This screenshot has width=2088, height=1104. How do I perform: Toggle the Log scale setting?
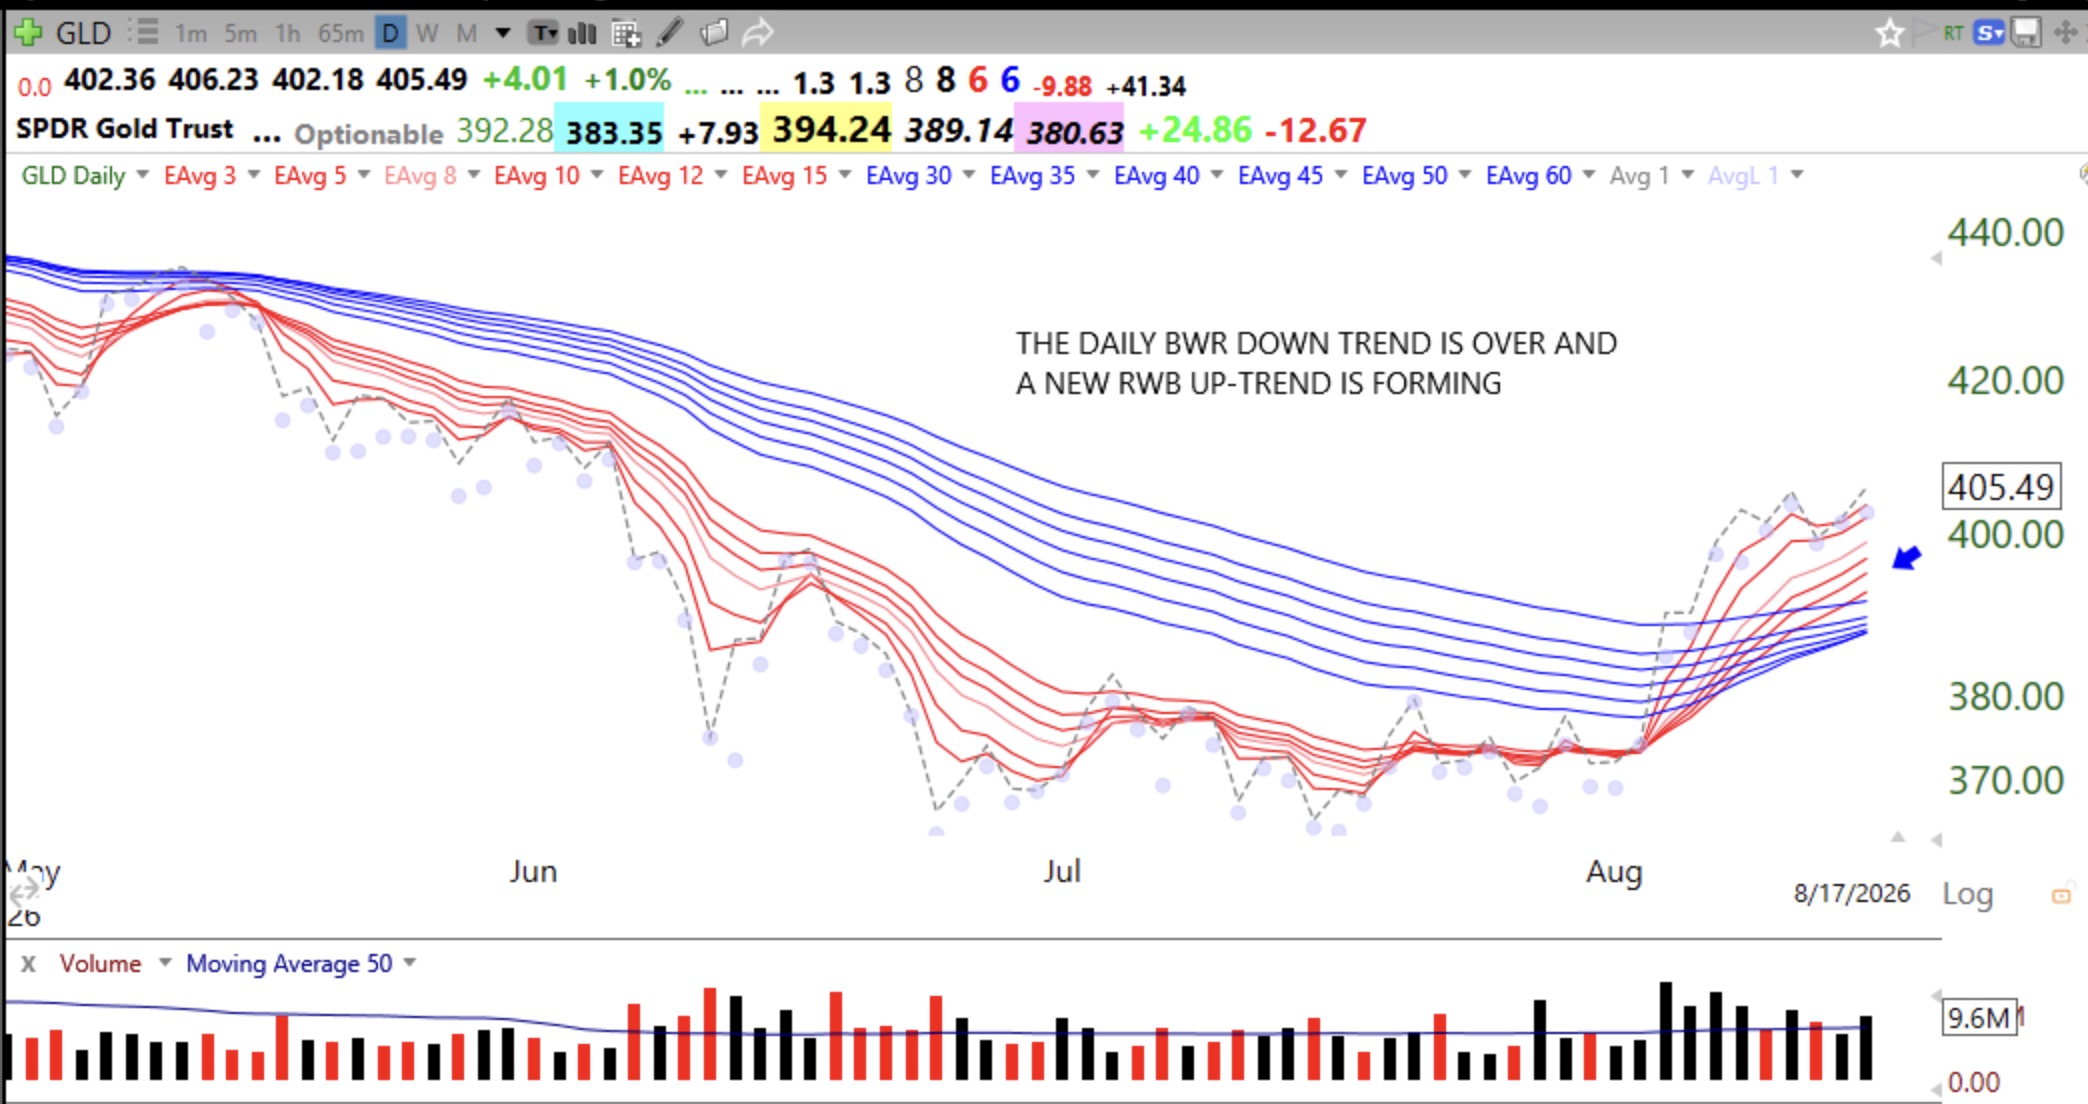click(x=1967, y=894)
